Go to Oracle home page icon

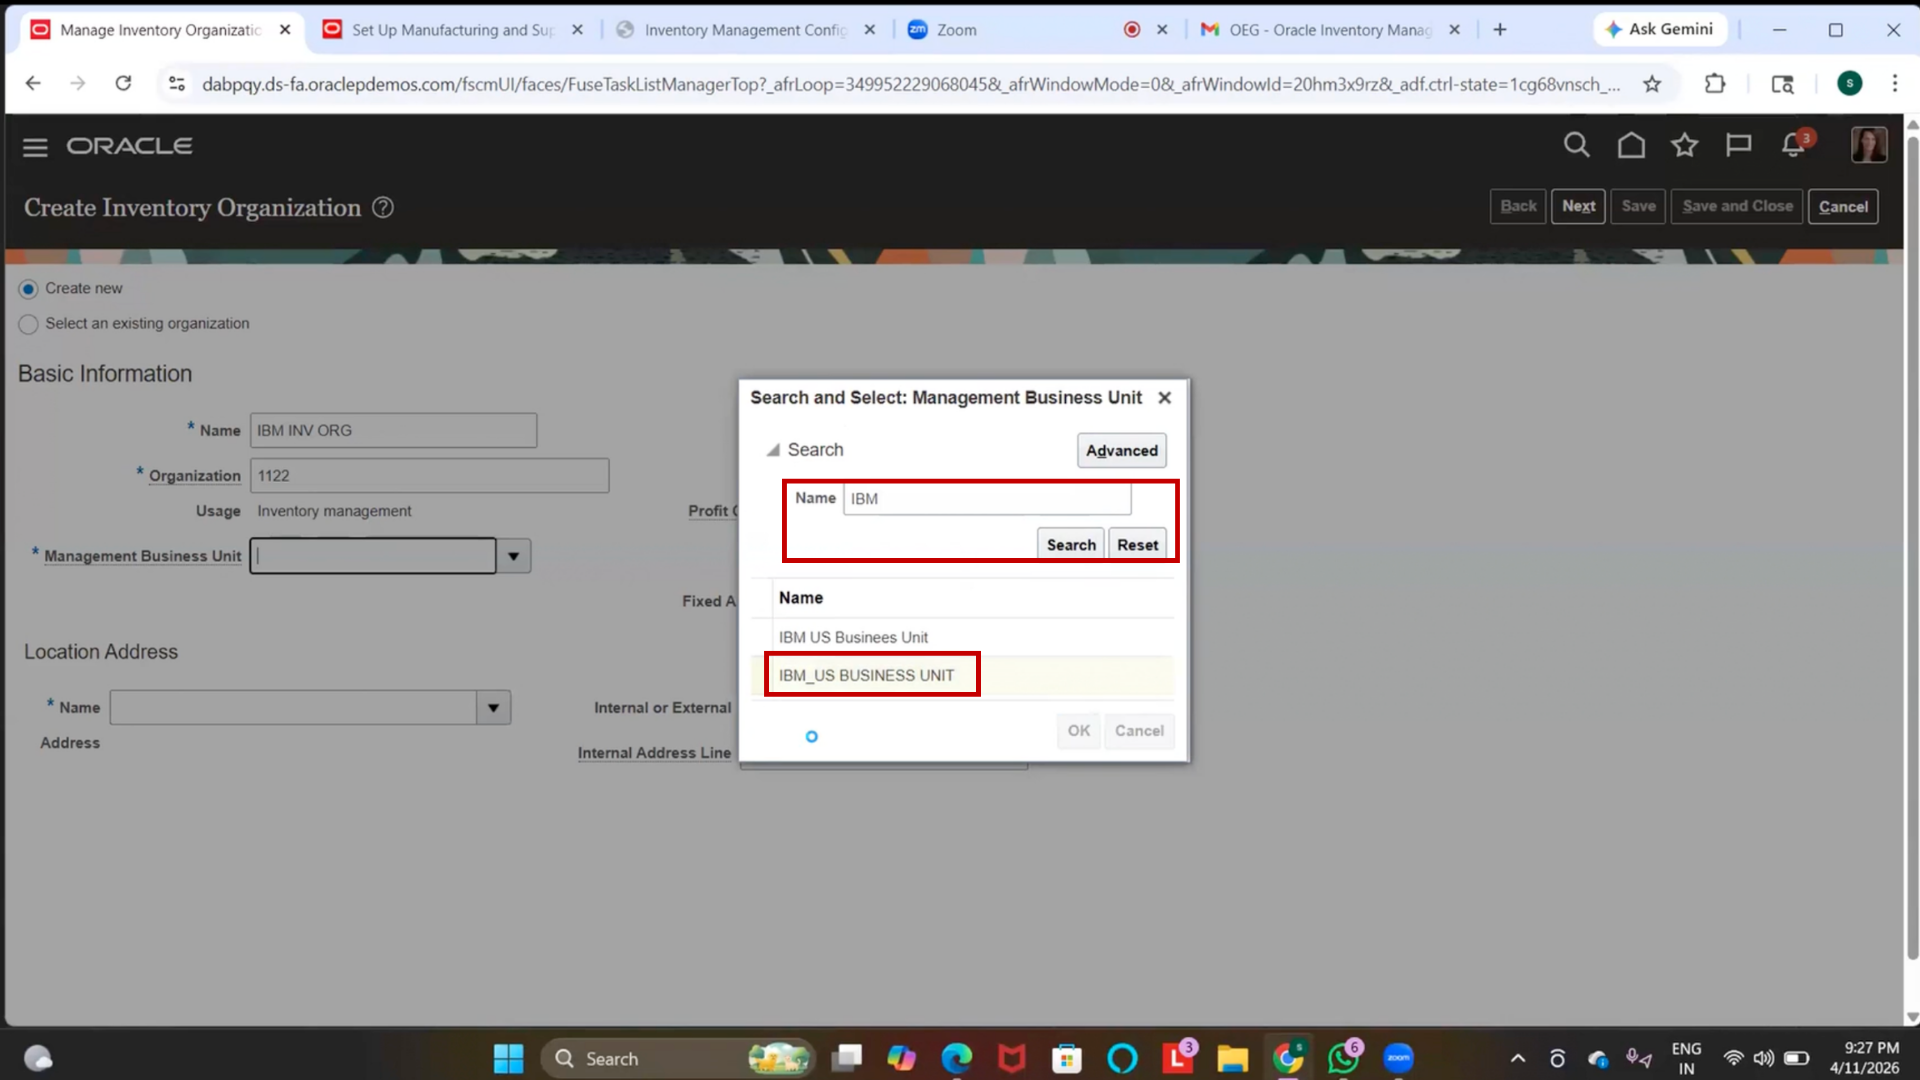1631,146
